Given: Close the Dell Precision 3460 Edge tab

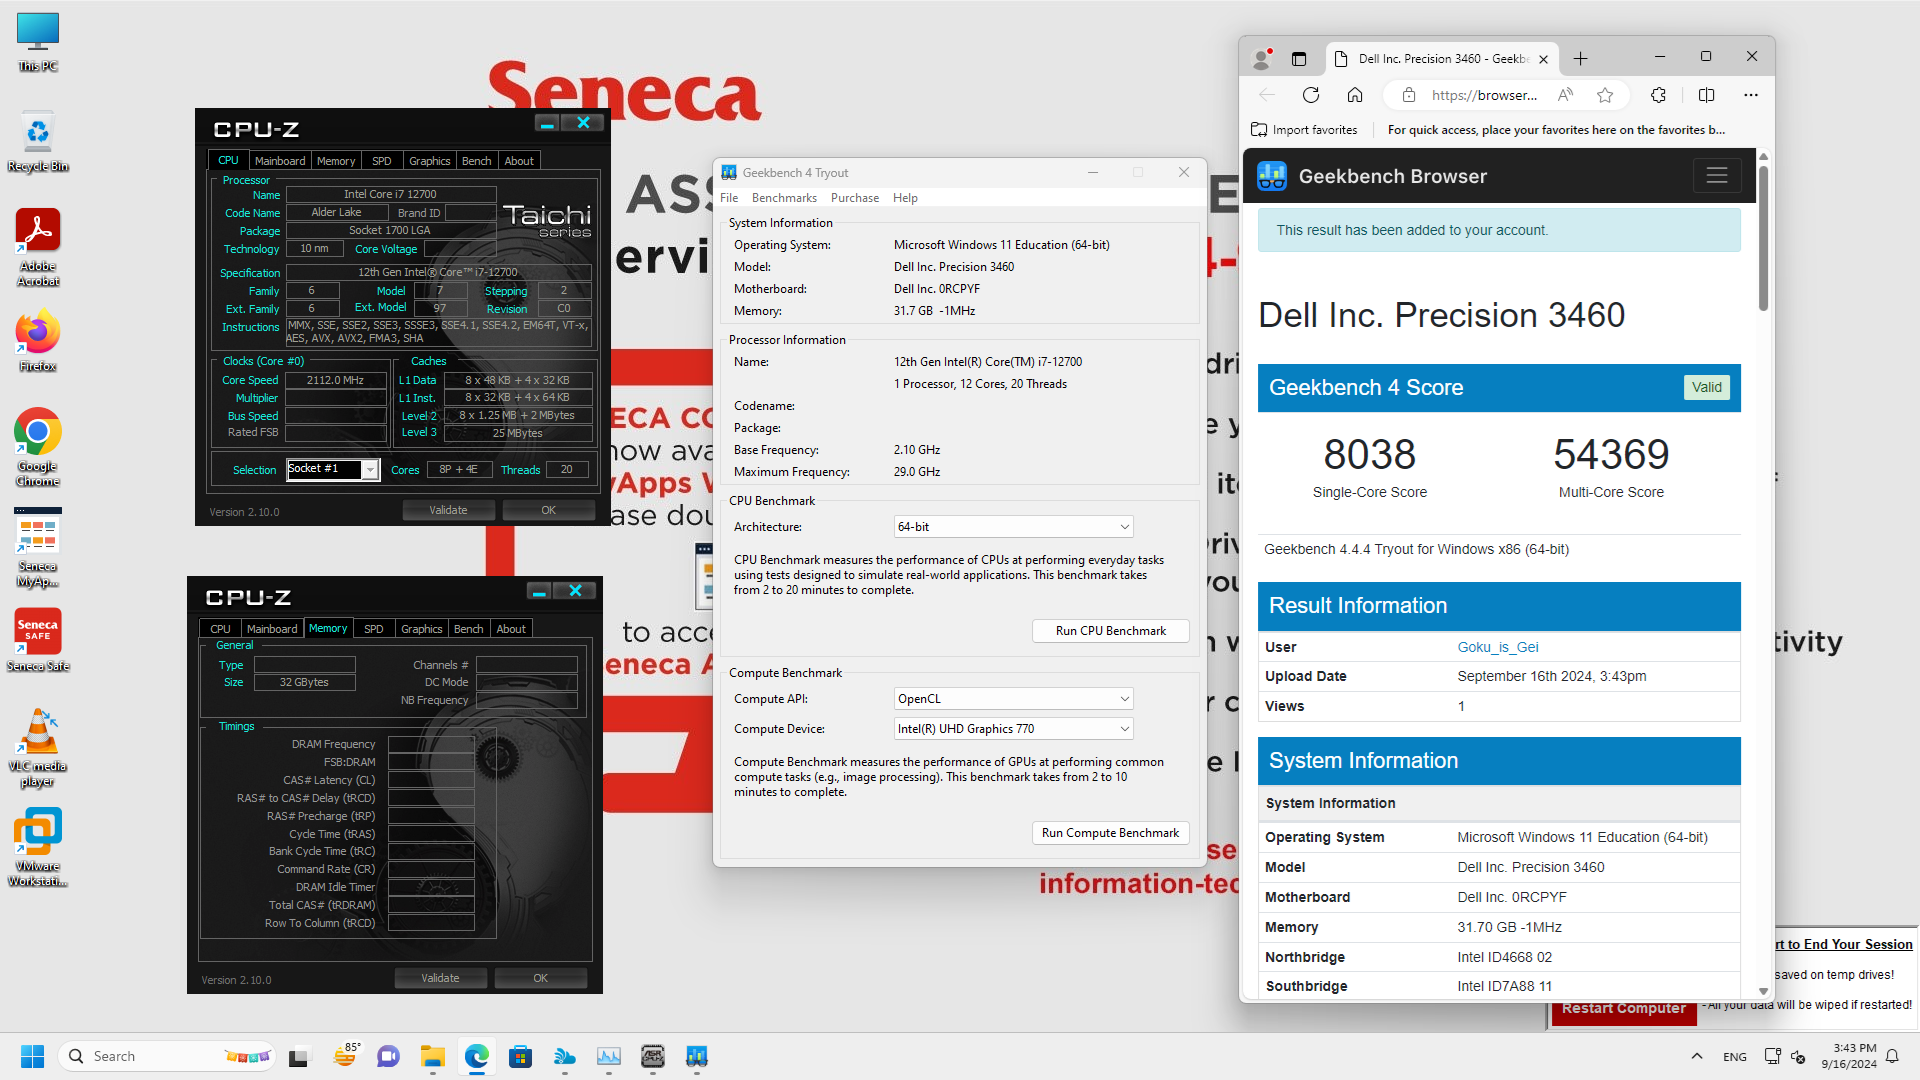Looking at the screenshot, I should 1543,59.
